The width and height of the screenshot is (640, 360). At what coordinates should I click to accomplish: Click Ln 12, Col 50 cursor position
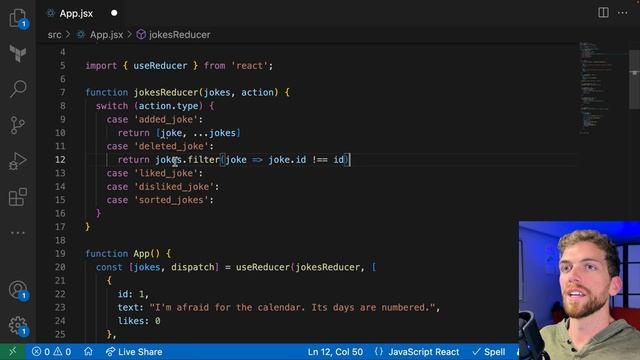pos(335,351)
